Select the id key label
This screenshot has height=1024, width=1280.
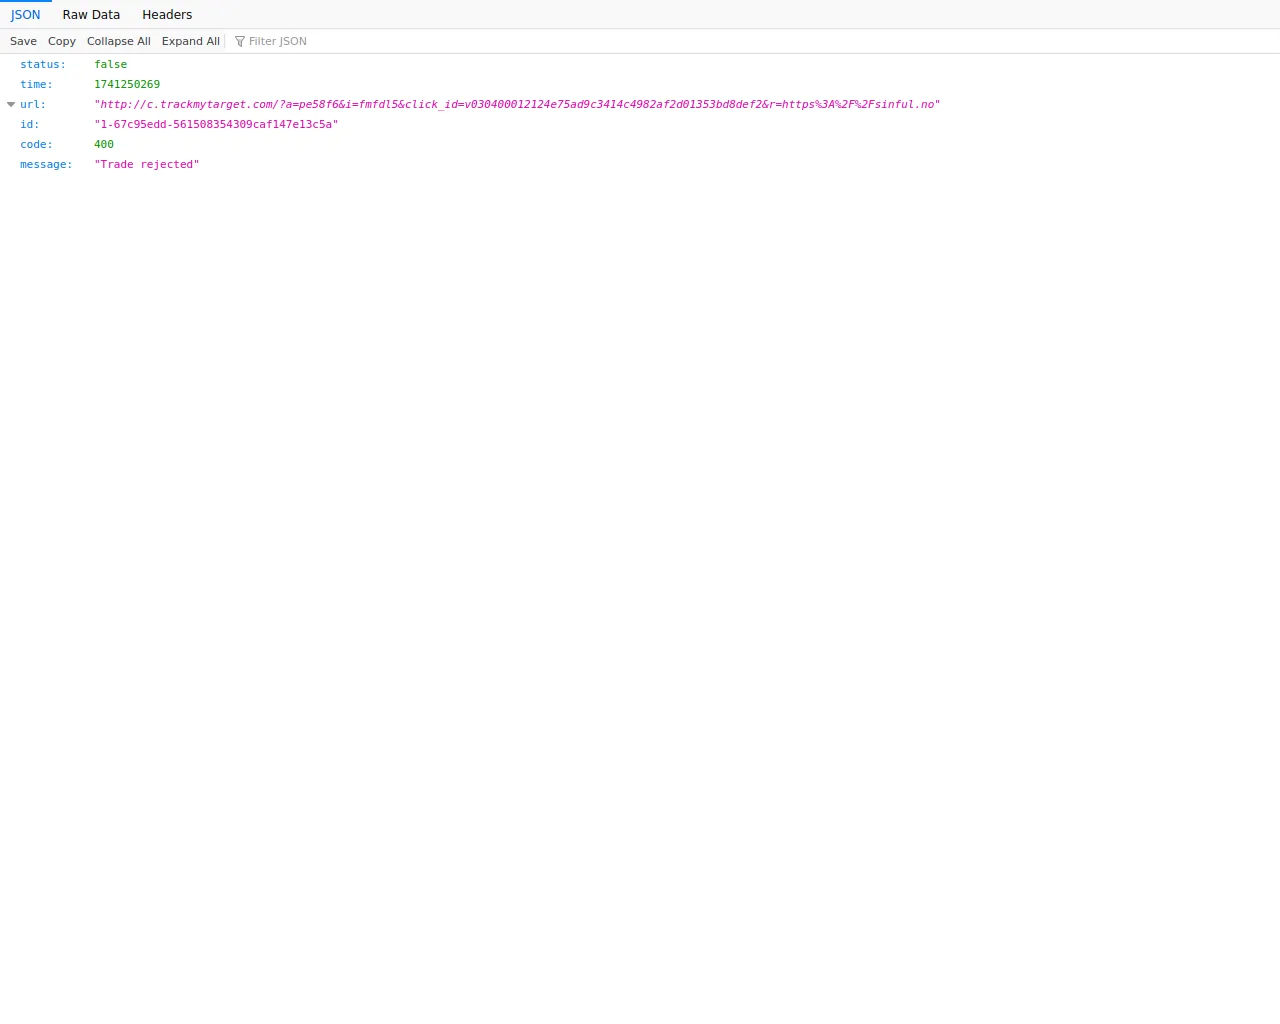tap(30, 124)
